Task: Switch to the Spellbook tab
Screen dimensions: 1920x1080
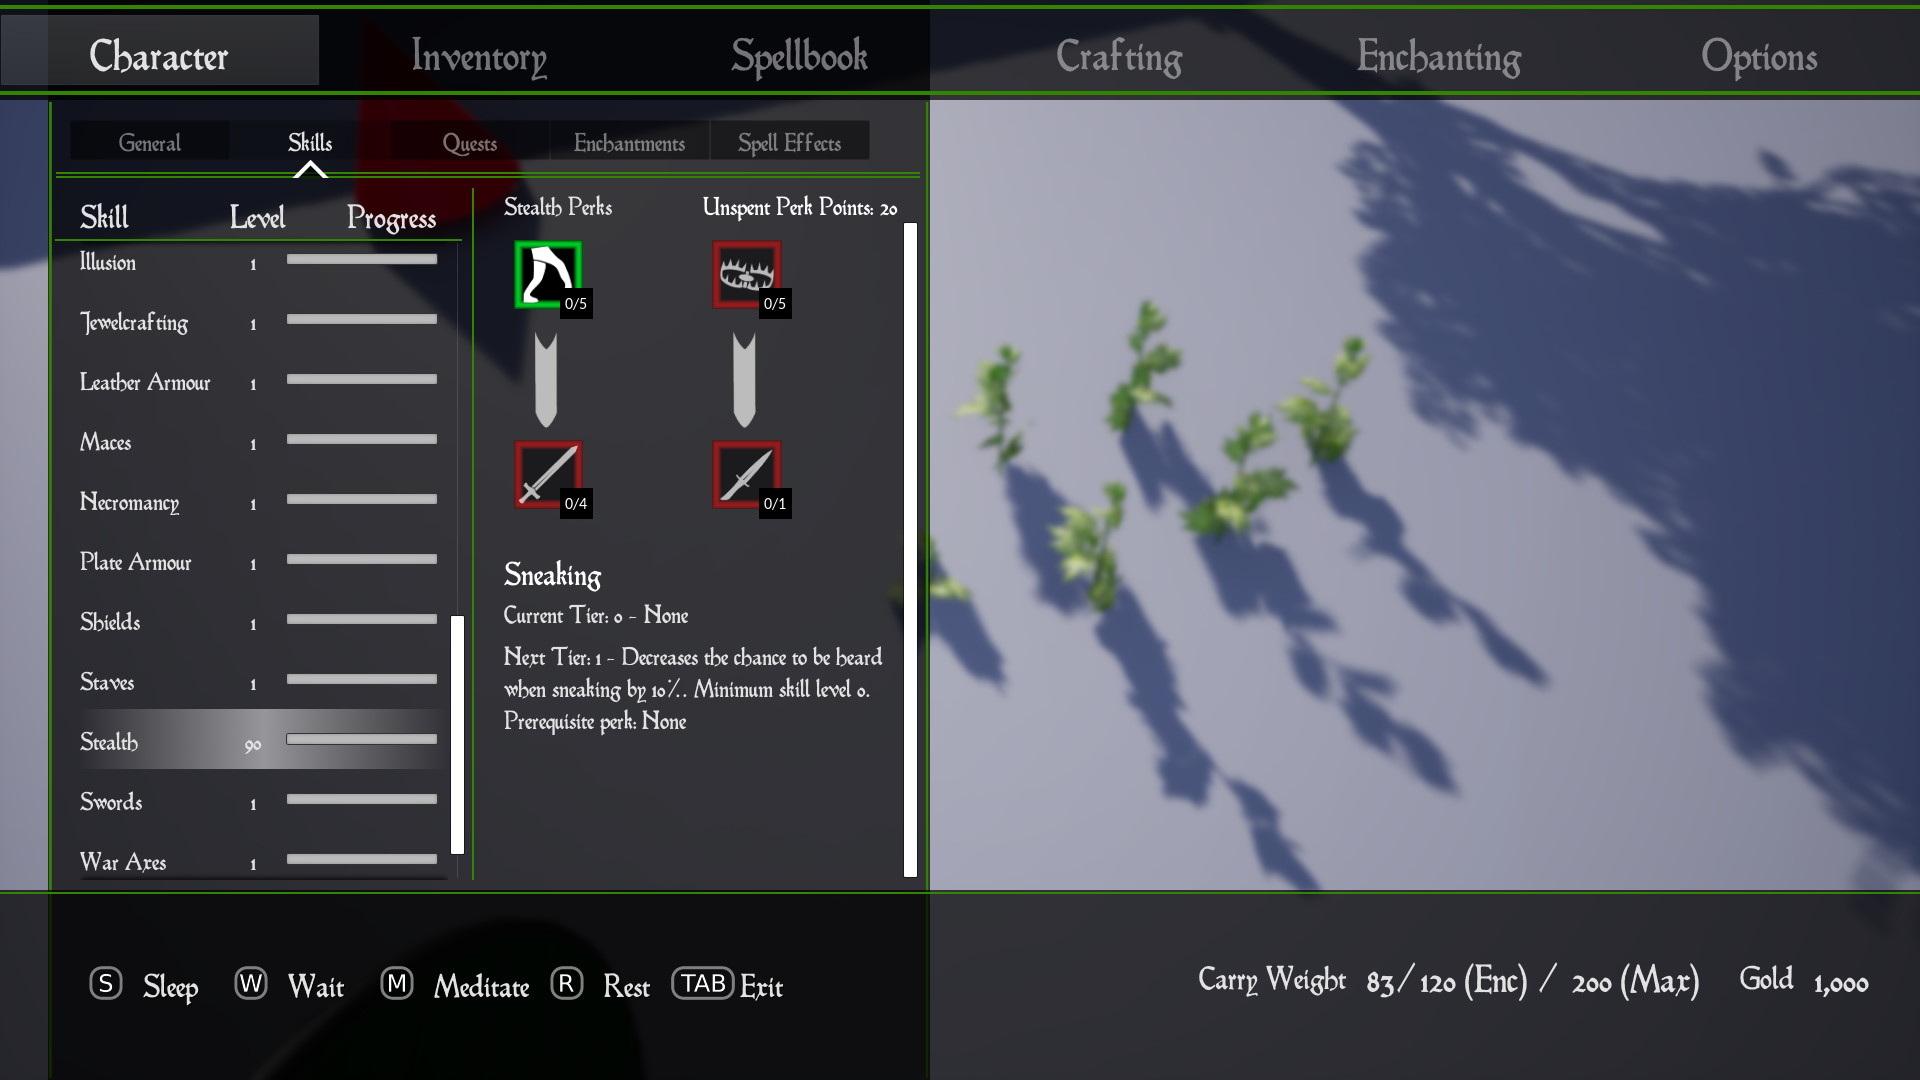Action: pos(799,56)
